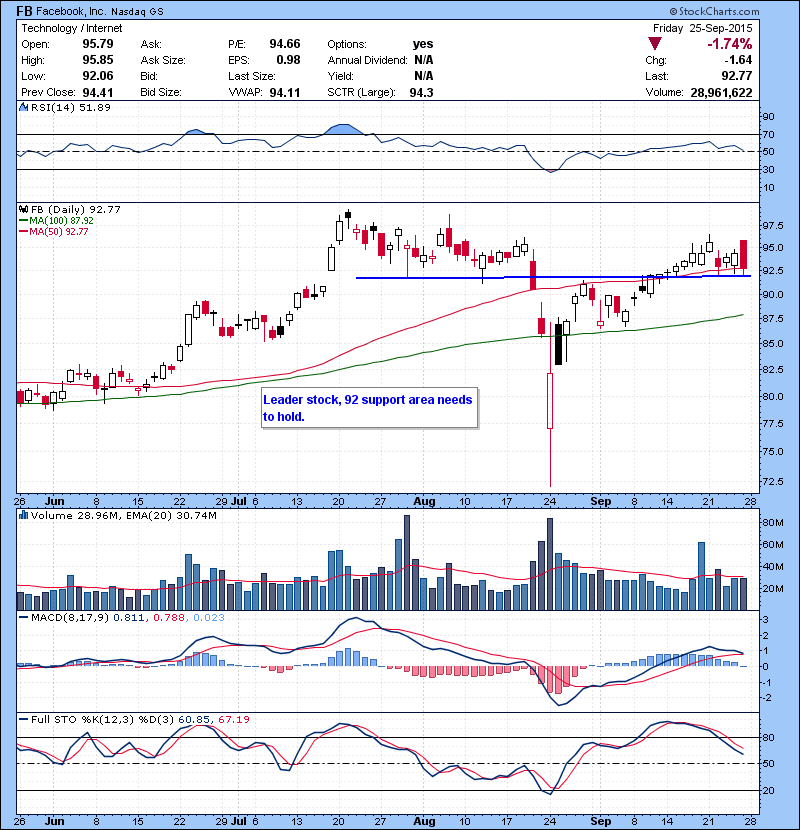Click the 'Leader stock, 92 support' annotation box
This screenshot has height=830, width=800.
coord(370,408)
